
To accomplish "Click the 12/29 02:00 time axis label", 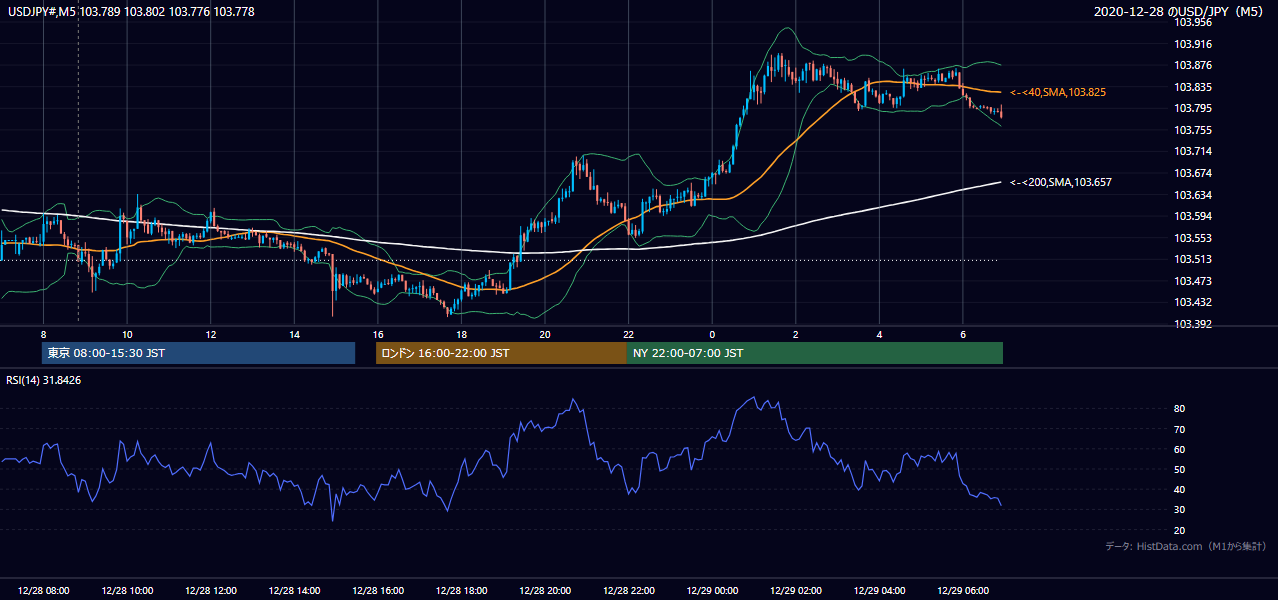I will click(796, 591).
